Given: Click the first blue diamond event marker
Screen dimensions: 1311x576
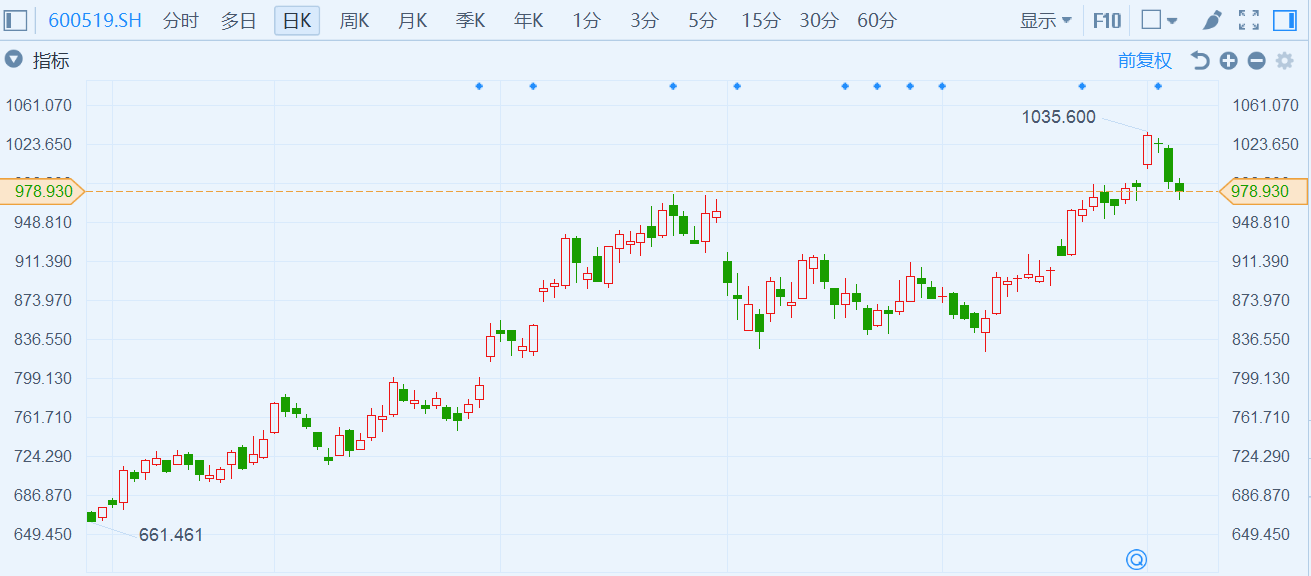Looking at the screenshot, I should click(x=479, y=86).
